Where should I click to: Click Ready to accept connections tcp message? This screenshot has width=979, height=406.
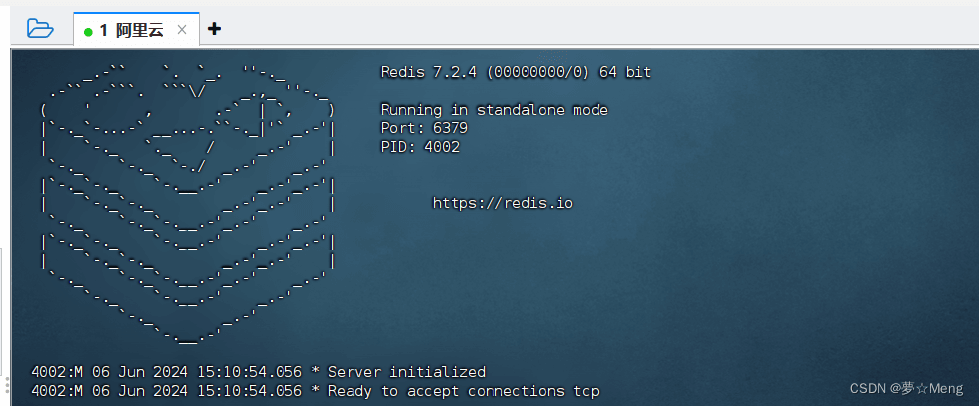click(463, 392)
